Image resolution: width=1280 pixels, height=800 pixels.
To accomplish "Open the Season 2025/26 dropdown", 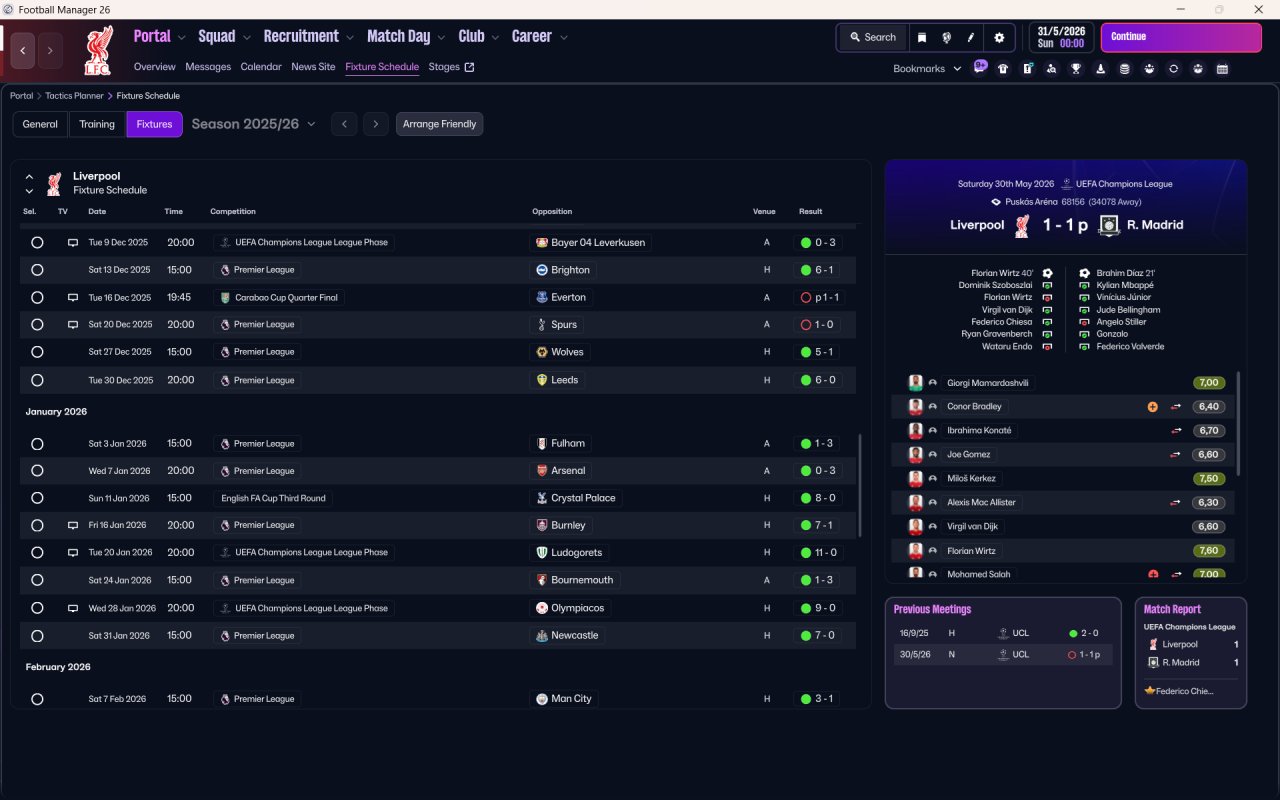I will 253,124.
